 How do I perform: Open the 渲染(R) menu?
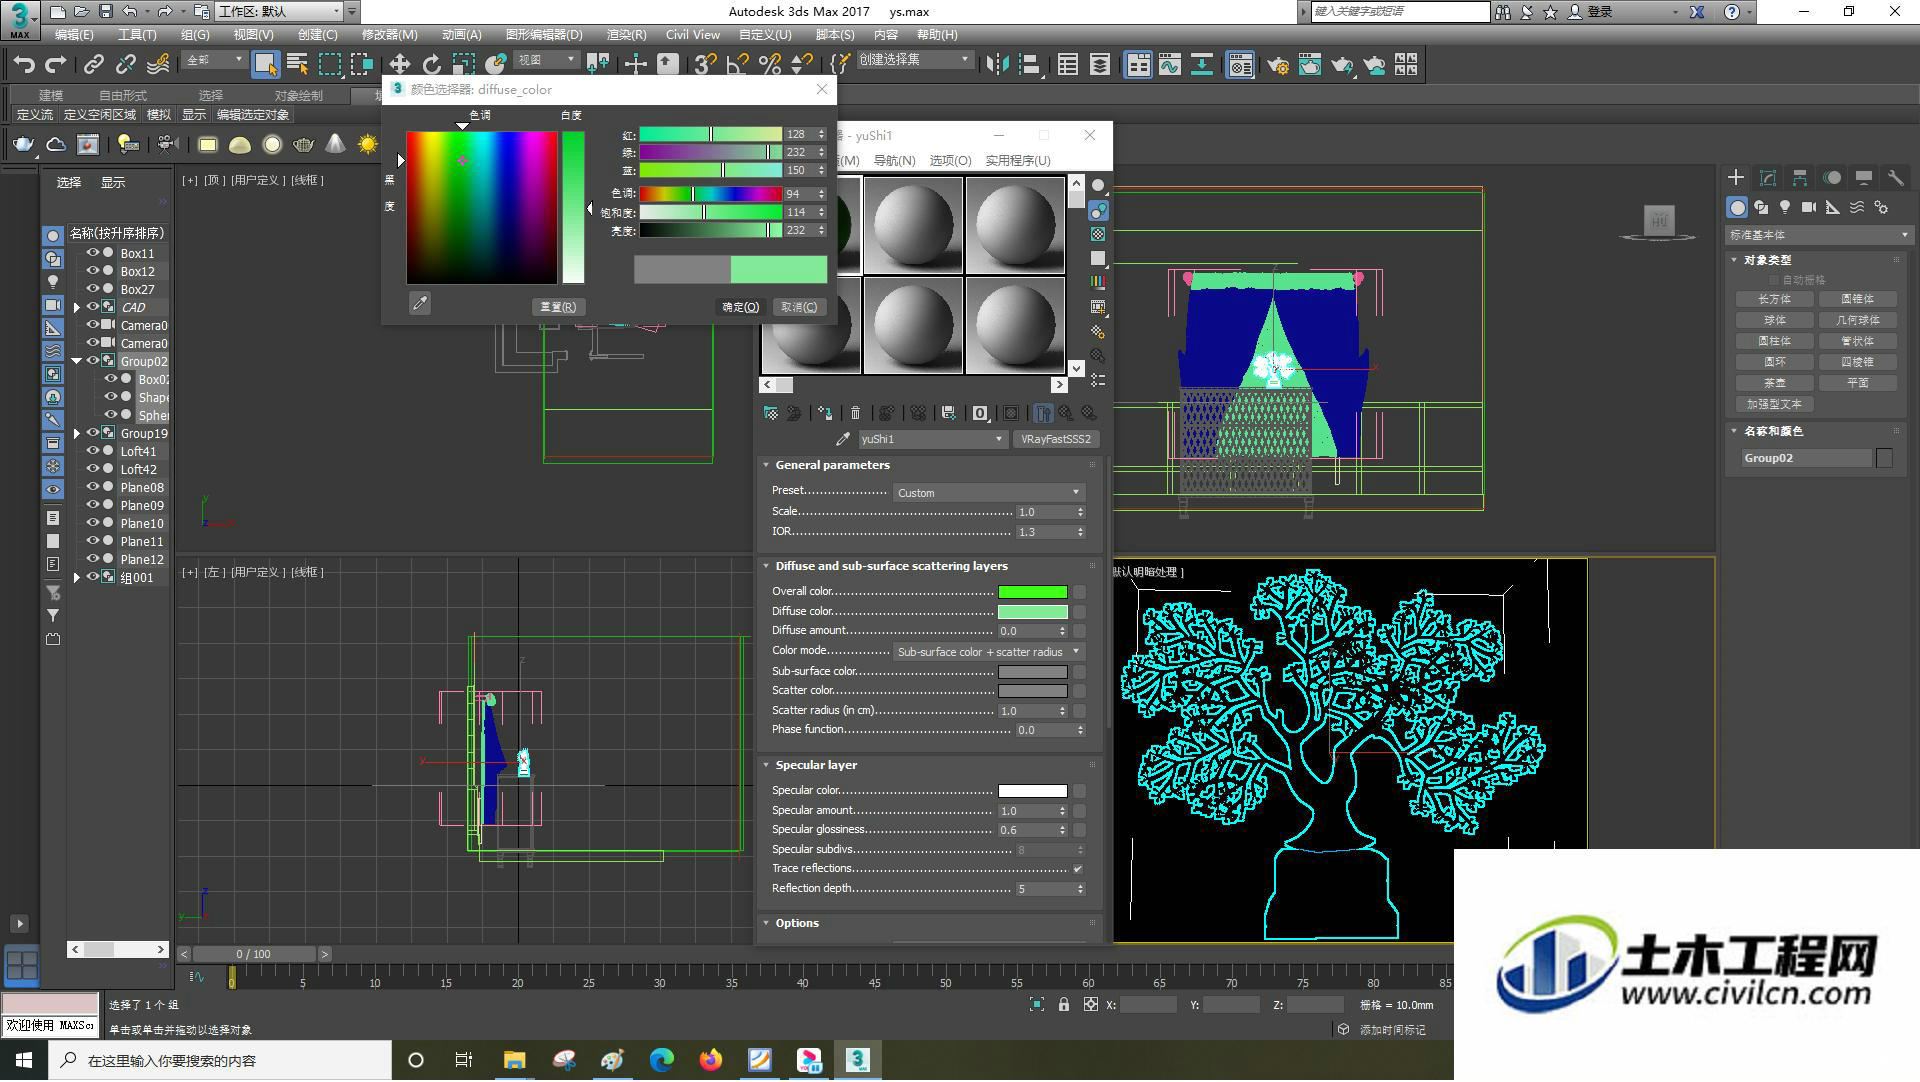point(627,35)
